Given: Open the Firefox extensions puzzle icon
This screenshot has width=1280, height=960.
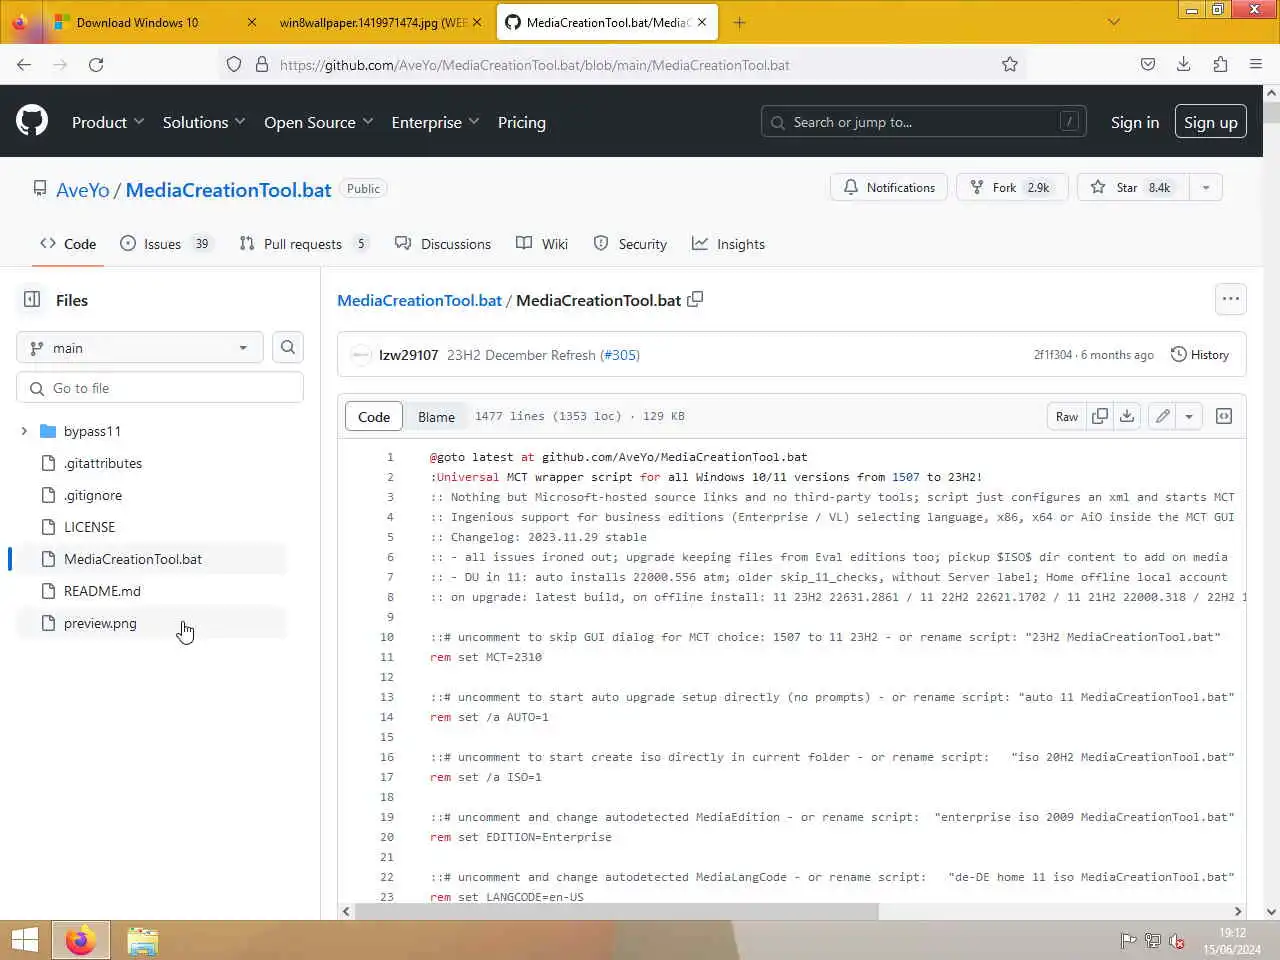Looking at the screenshot, I should point(1220,65).
